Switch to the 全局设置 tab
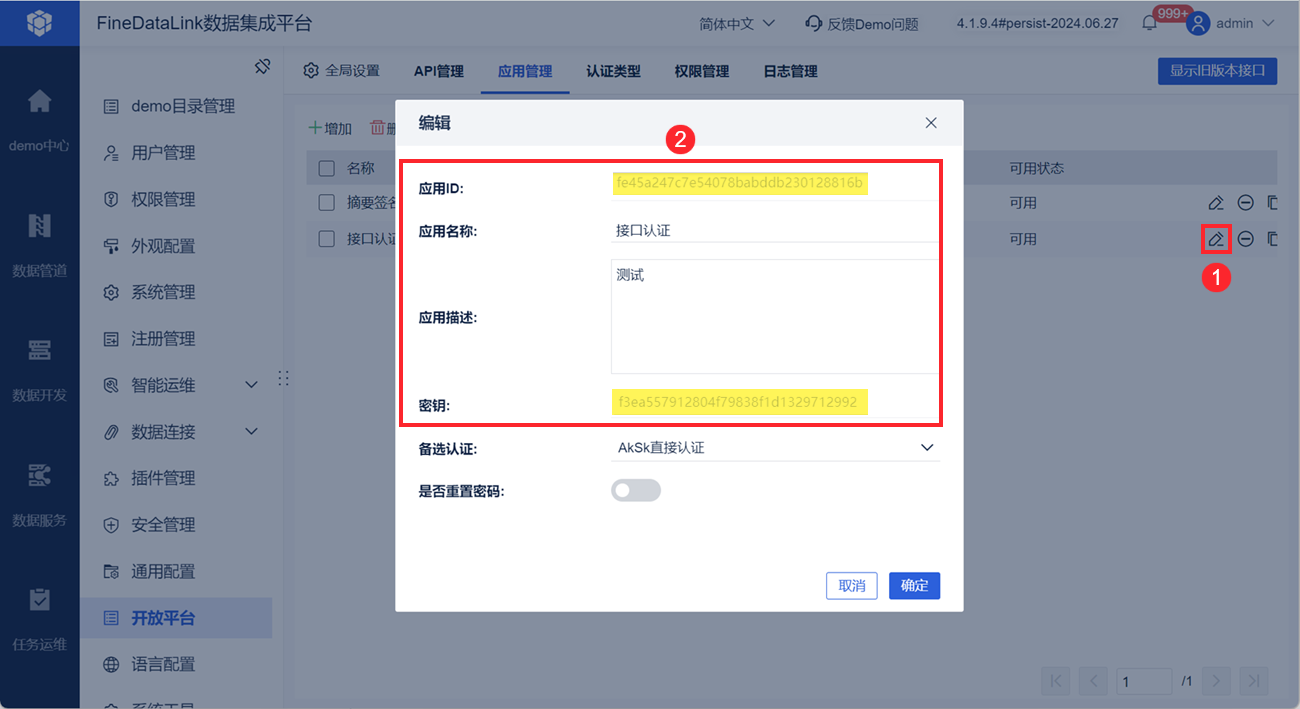This screenshot has width=1300, height=709. 342,71
